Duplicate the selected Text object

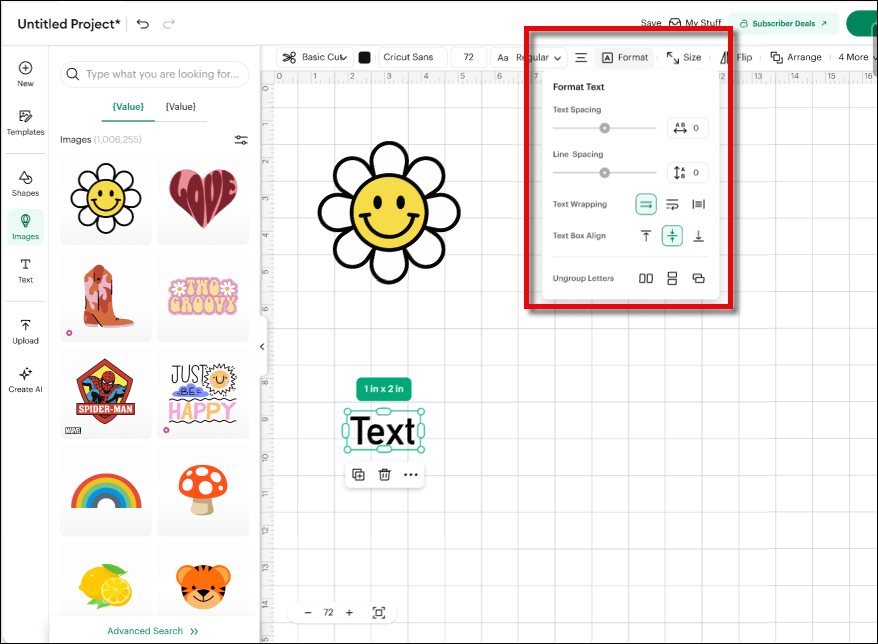pyautogui.click(x=358, y=474)
